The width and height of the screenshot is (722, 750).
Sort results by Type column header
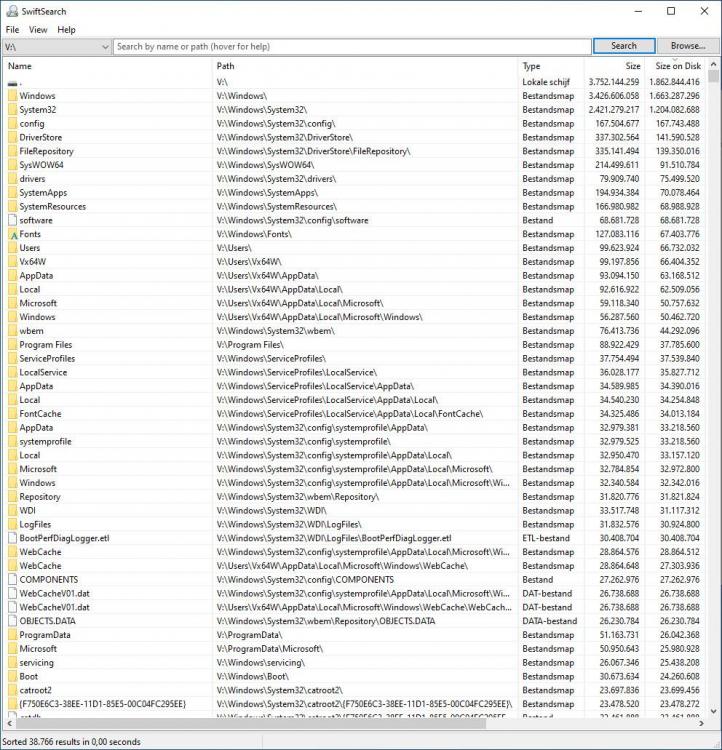point(550,66)
